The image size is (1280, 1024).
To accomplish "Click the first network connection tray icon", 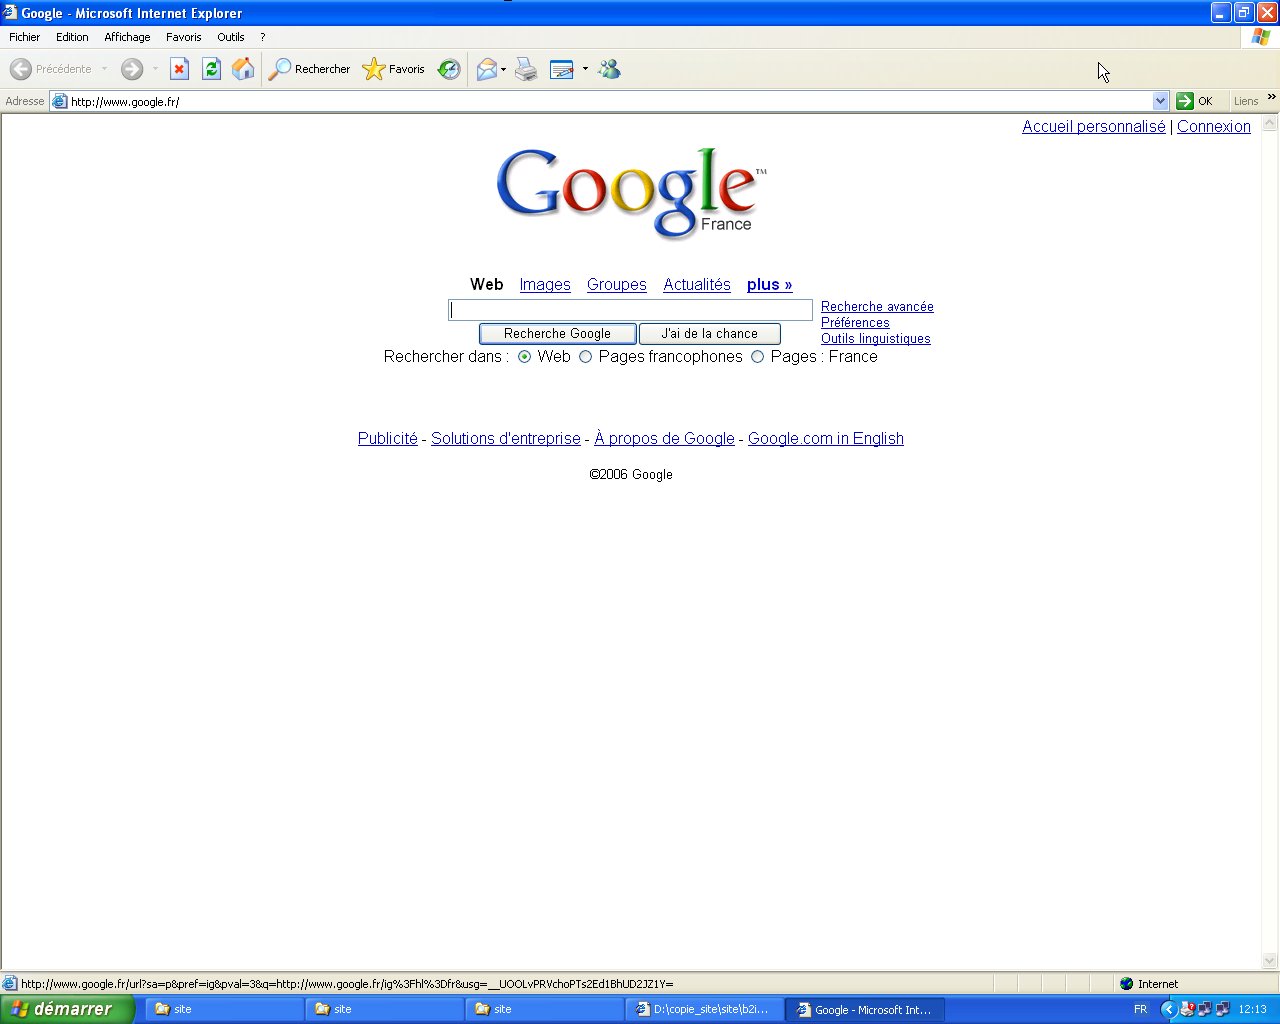I will [x=1205, y=1009].
